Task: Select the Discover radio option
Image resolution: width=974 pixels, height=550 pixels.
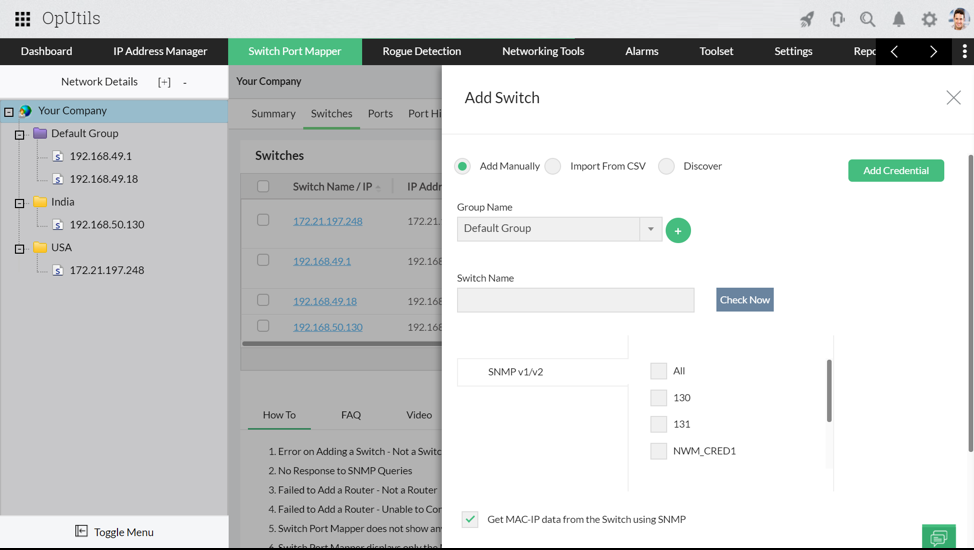Action: [667, 167]
